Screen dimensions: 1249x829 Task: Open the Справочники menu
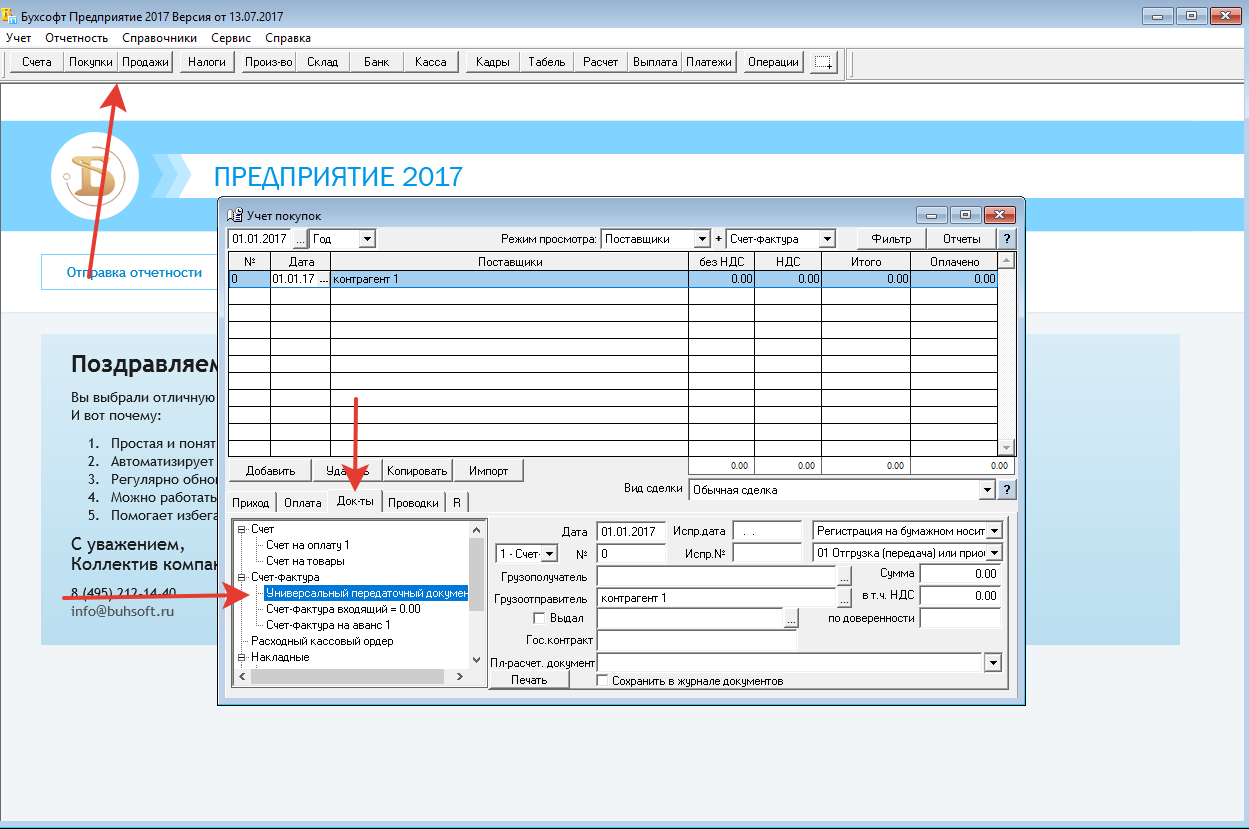click(160, 38)
